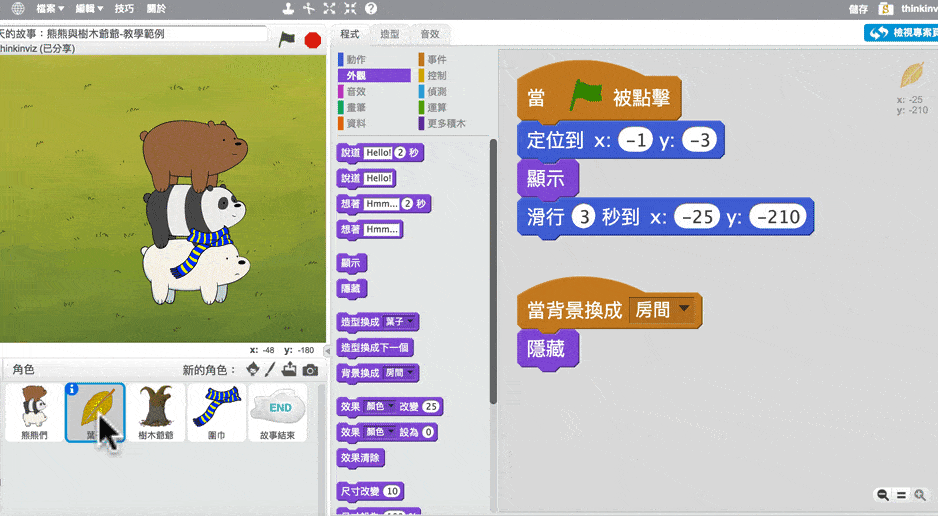Click the blocks palette vertical scrollbar
938x516 pixels.
pyautogui.click(x=493, y=271)
